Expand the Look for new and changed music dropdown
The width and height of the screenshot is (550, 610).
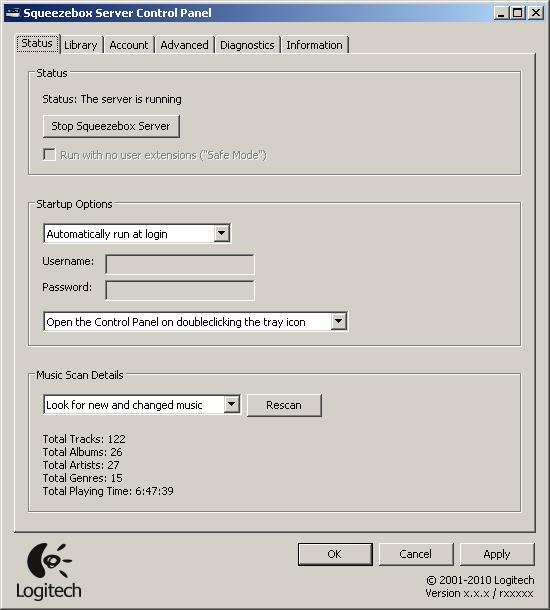(142, 405)
